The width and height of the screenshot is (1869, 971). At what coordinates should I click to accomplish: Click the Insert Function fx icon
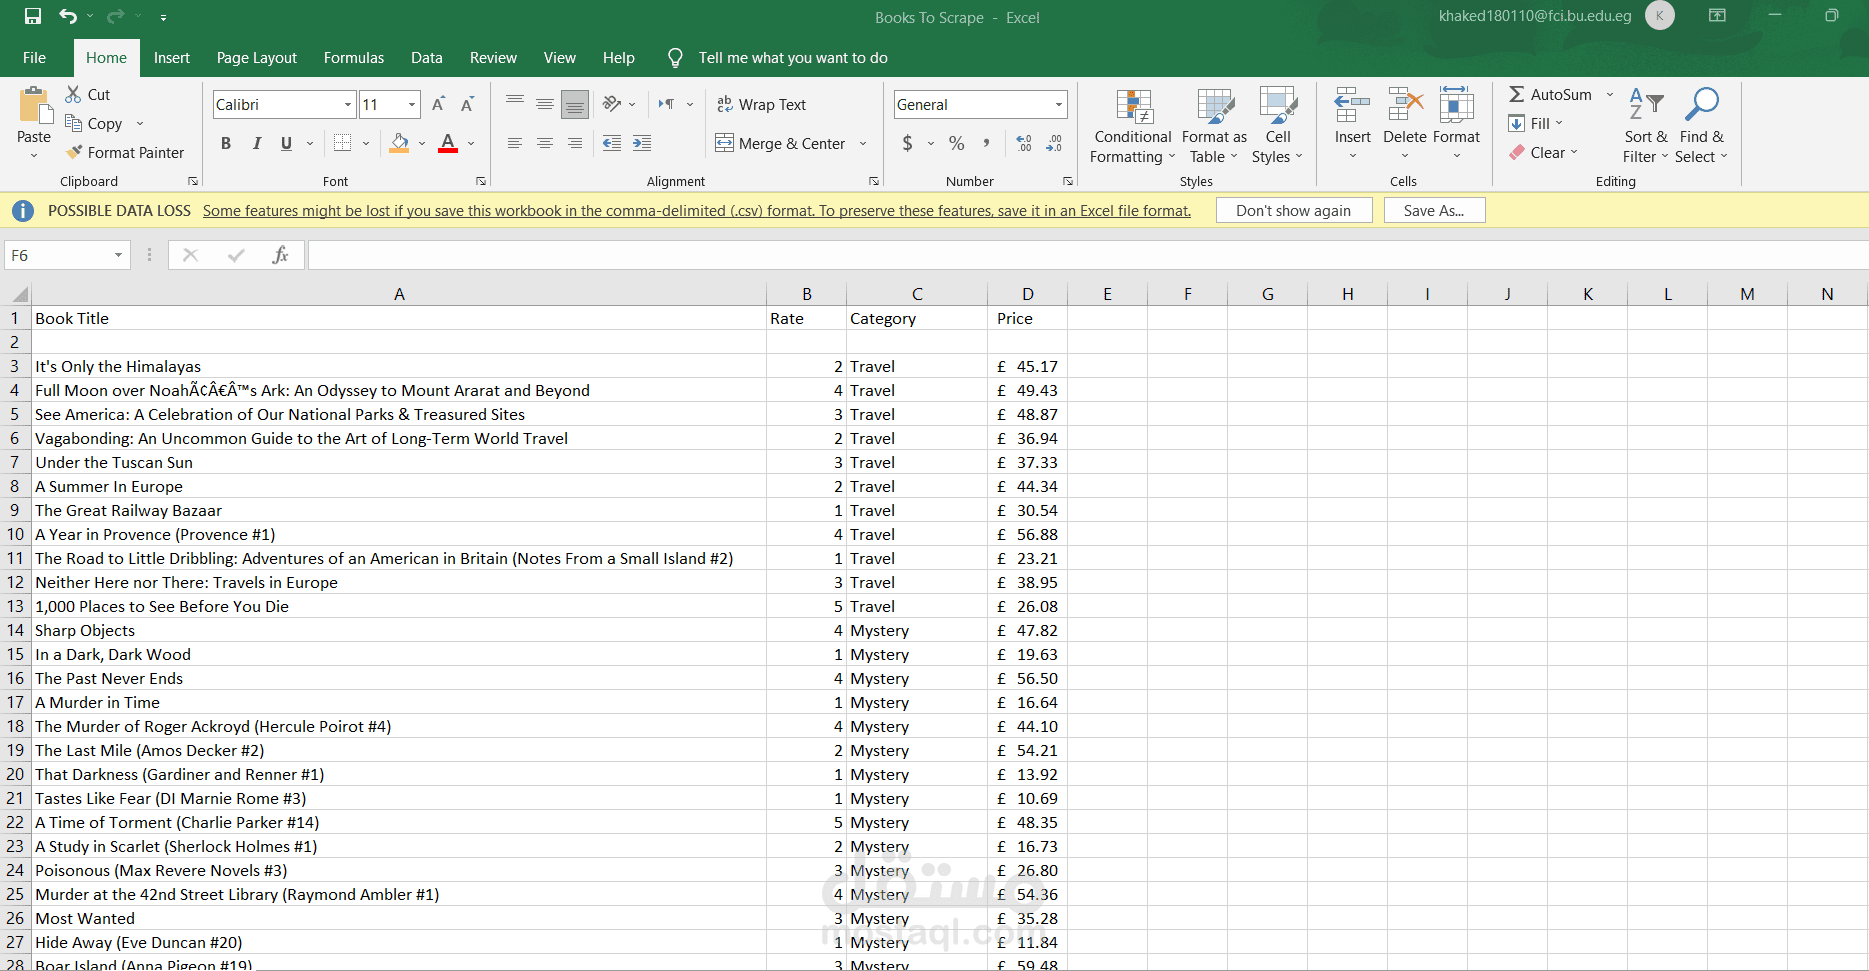pos(280,255)
